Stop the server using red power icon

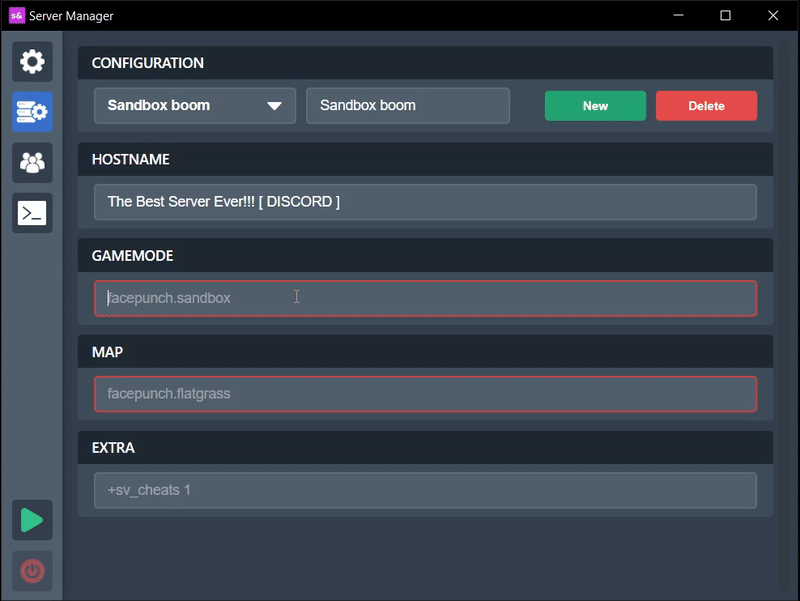(x=32, y=571)
